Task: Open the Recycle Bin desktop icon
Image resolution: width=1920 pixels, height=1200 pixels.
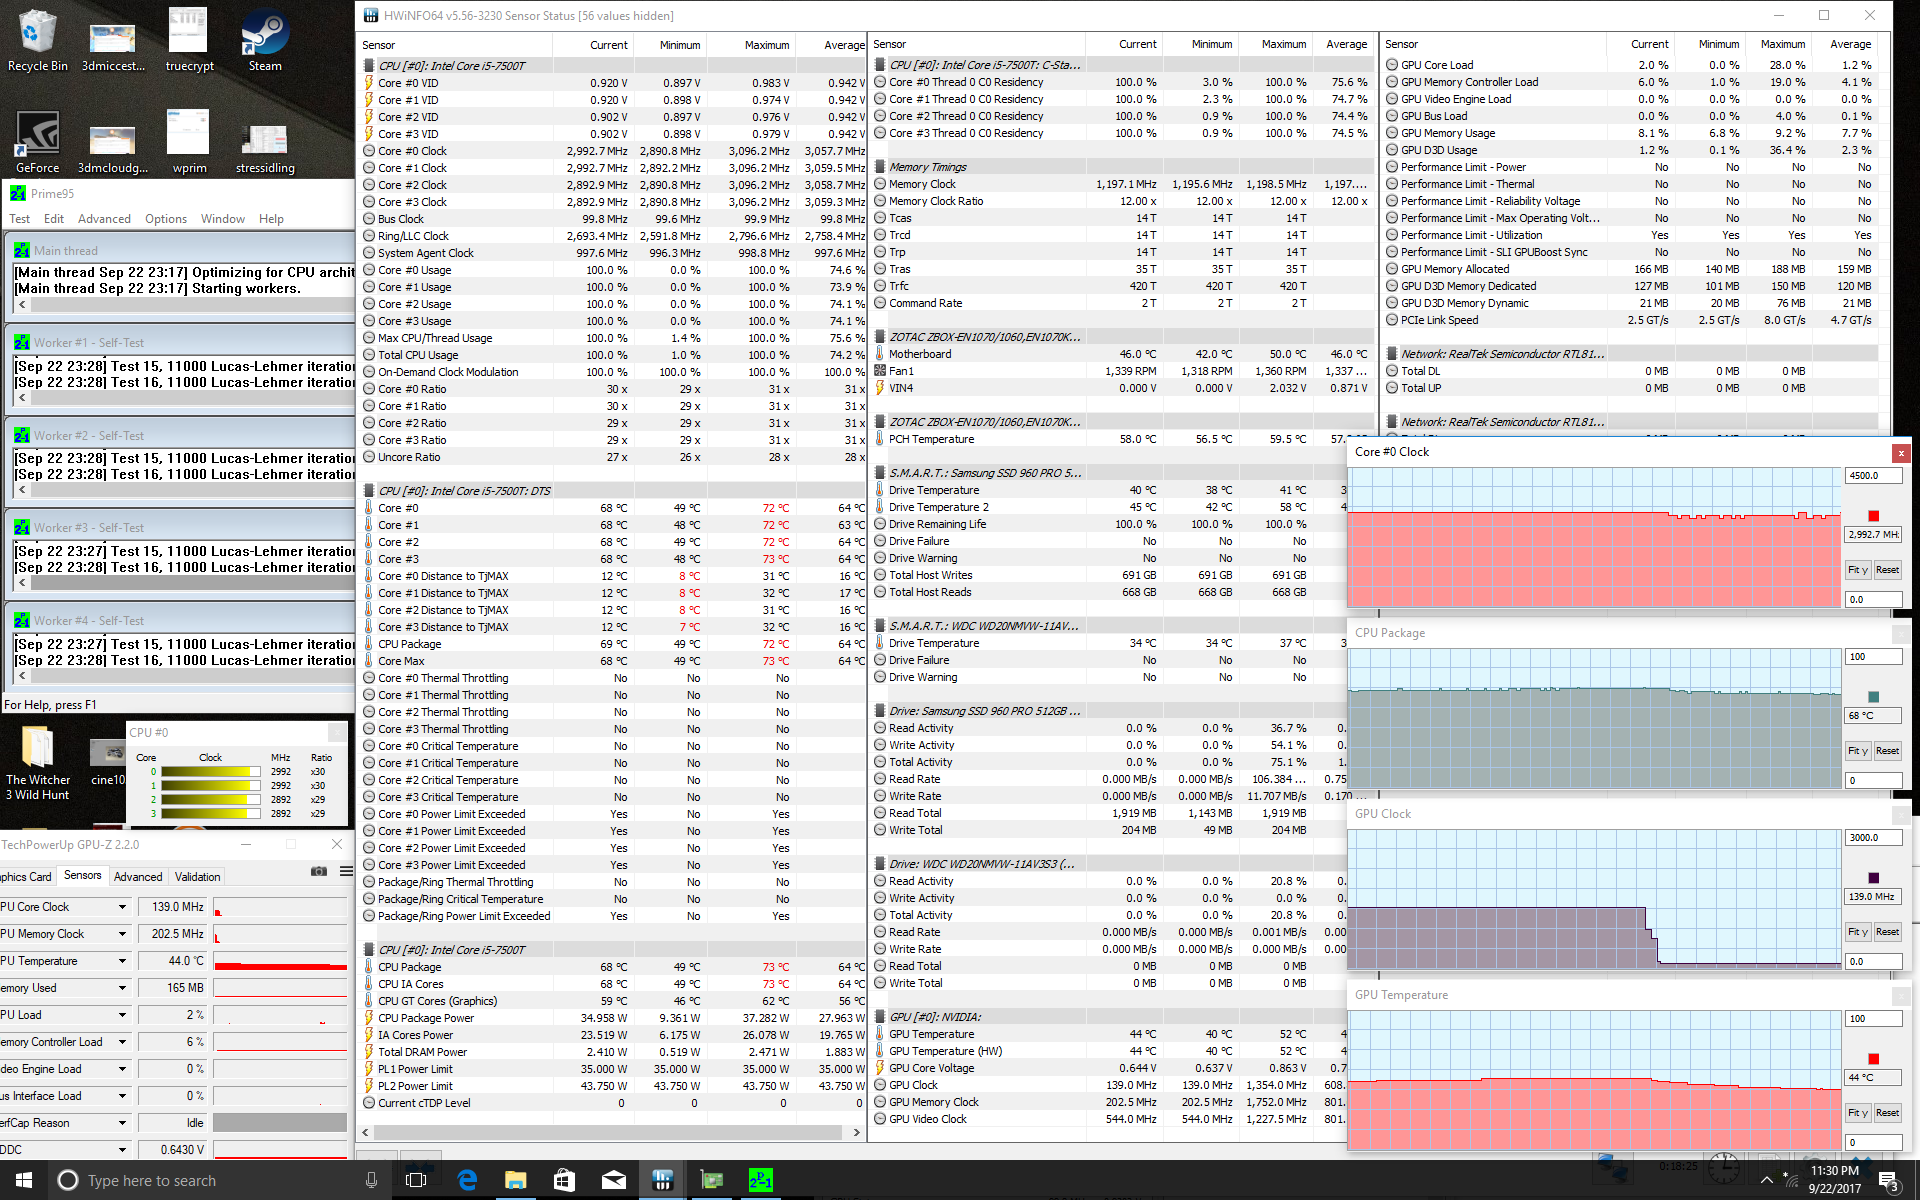Action: (37, 40)
